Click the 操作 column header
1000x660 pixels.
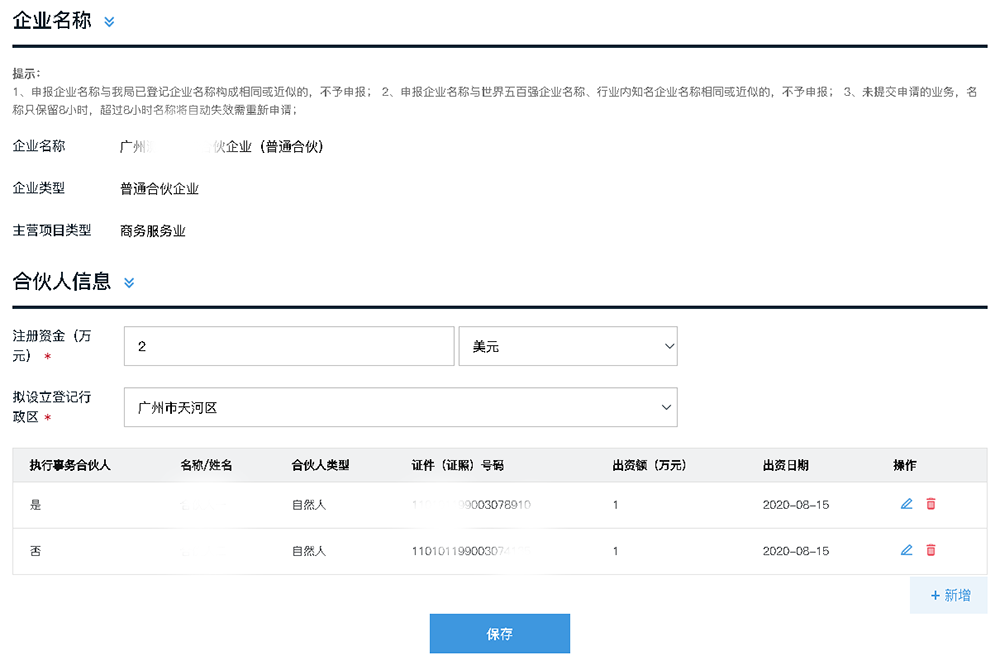point(904,465)
